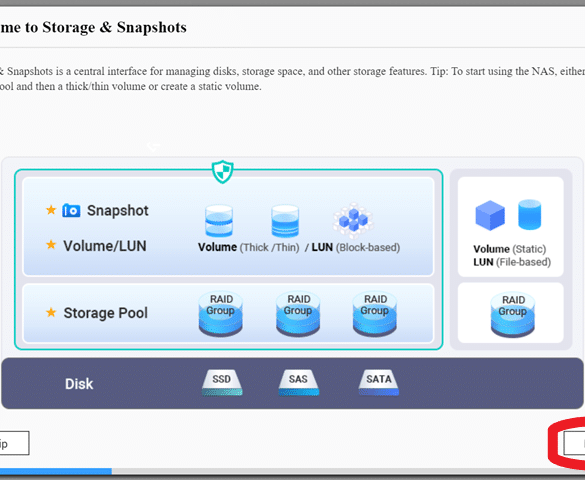Click the block-based LUN cubes icon
Viewport: 585px width, 480px height.
coord(353,220)
